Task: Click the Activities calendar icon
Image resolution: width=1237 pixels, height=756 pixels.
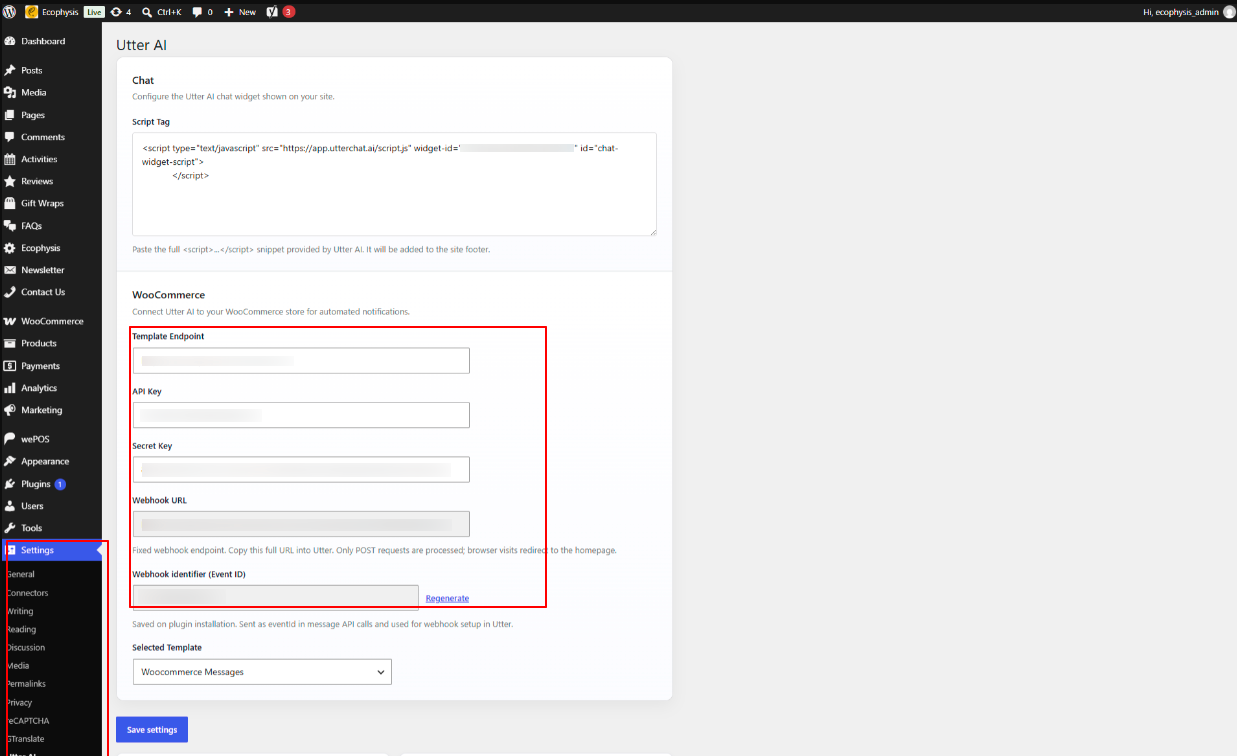Action: [10, 159]
